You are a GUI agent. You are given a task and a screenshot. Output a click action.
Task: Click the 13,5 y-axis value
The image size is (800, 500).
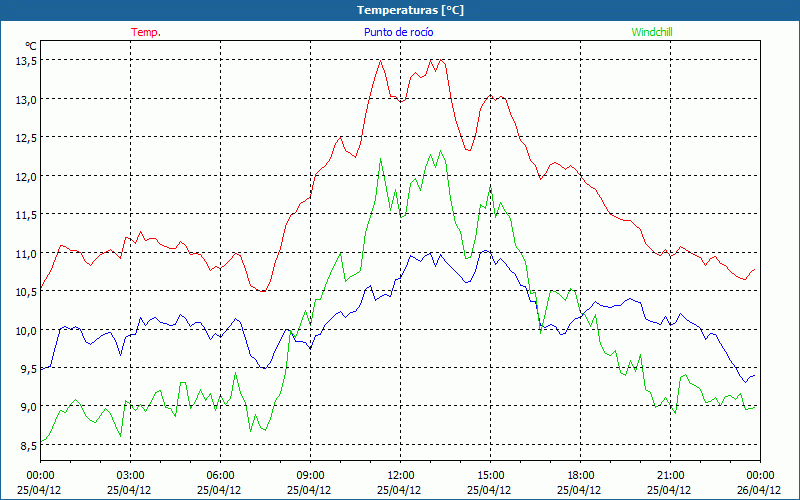point(26,60)
